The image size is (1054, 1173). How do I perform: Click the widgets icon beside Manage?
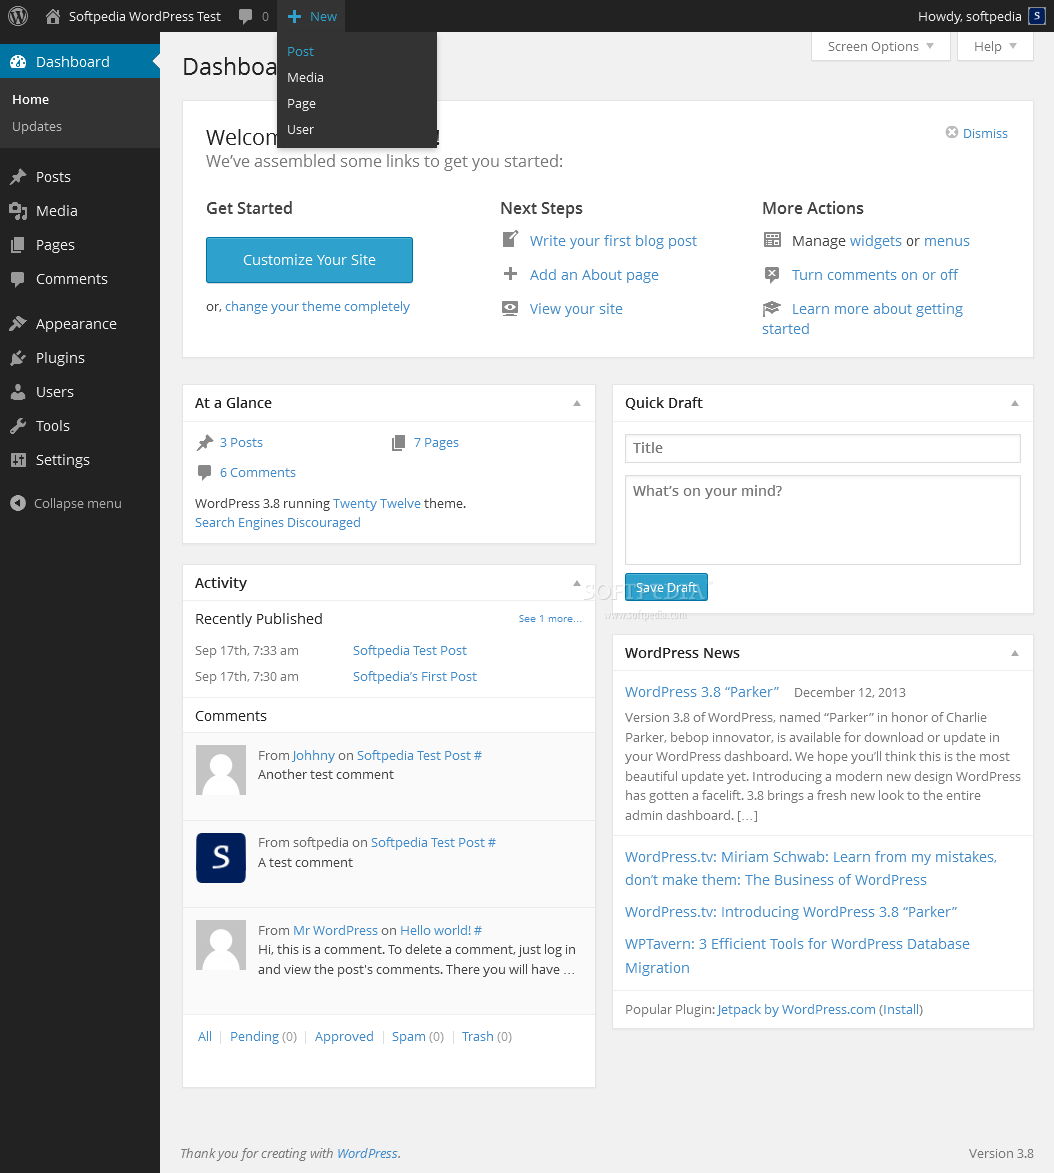[772, 240]
